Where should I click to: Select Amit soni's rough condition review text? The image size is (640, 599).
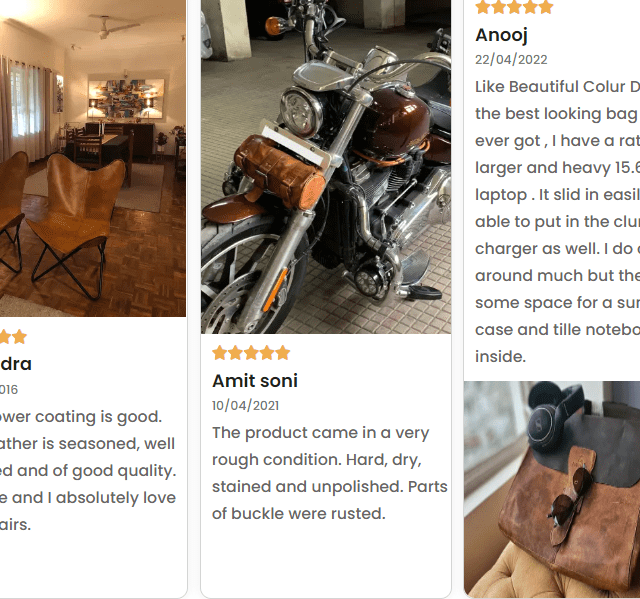(330, 473)
